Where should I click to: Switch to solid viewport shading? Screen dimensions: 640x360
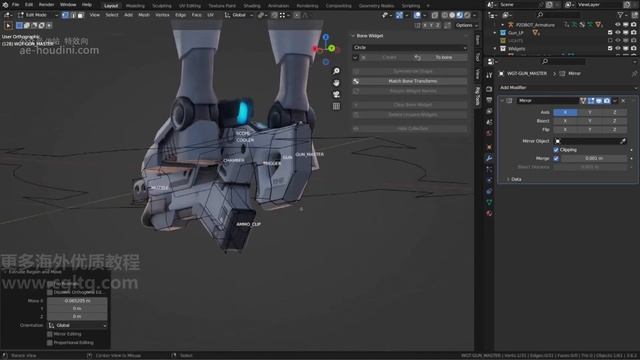click(x=452, y=15)
